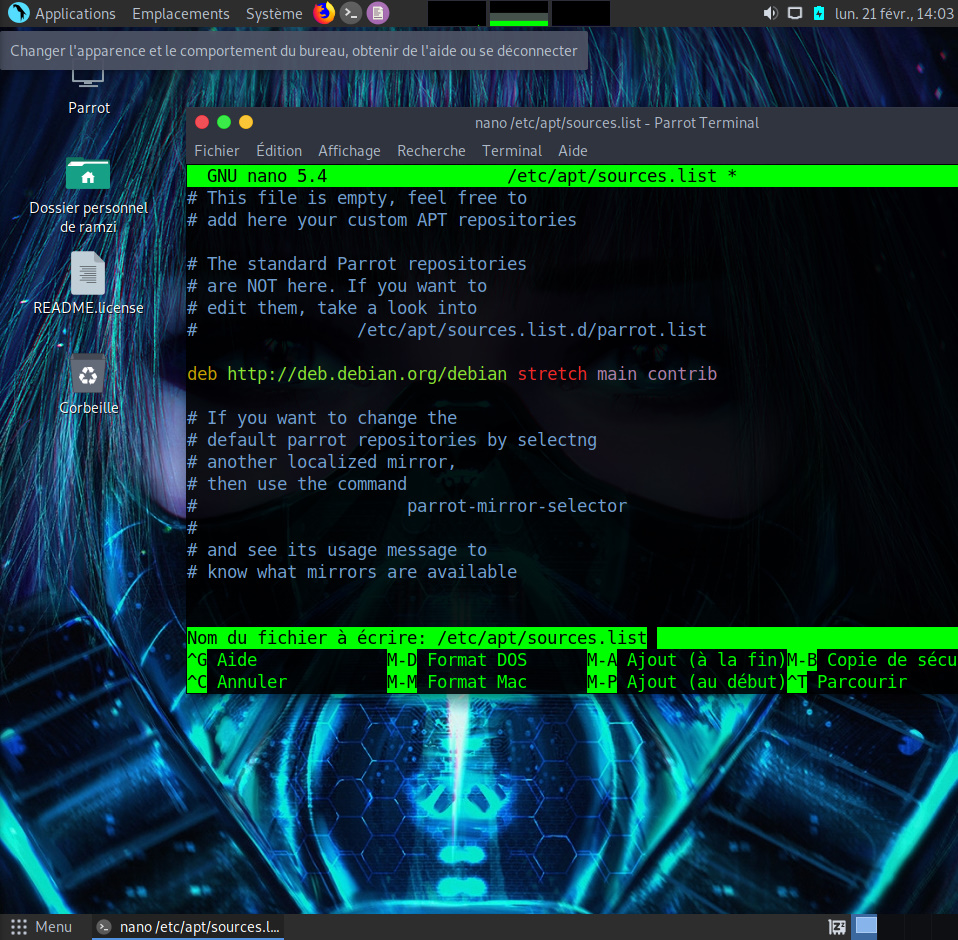
Task: Click the M-M Format Mac shortcut
Action: (x=457, y=682)
